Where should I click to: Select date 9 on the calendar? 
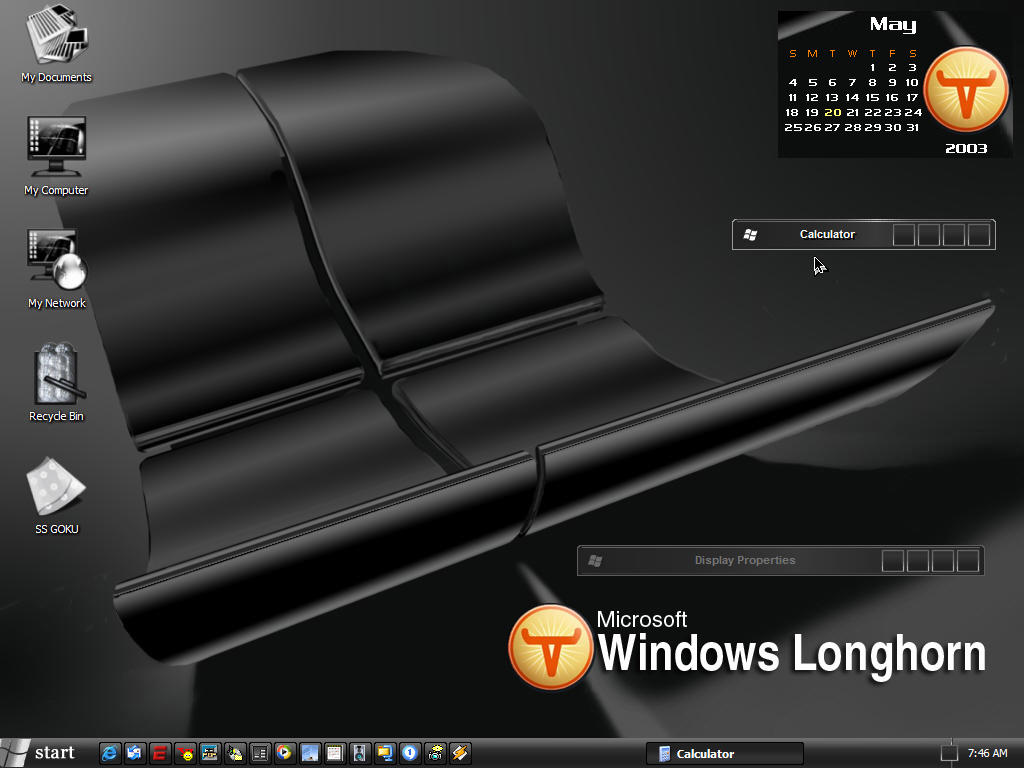click(892, 82)
